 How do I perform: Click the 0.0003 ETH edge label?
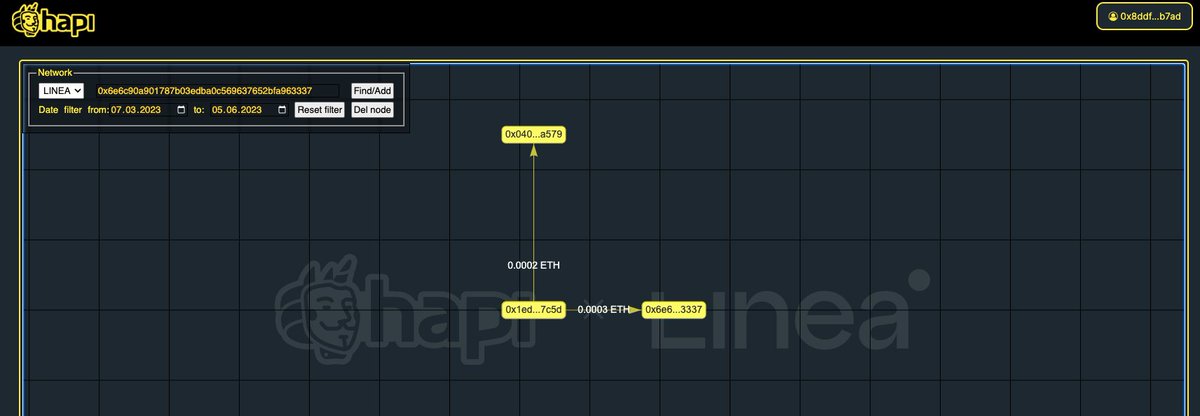[x=604, y=310]
